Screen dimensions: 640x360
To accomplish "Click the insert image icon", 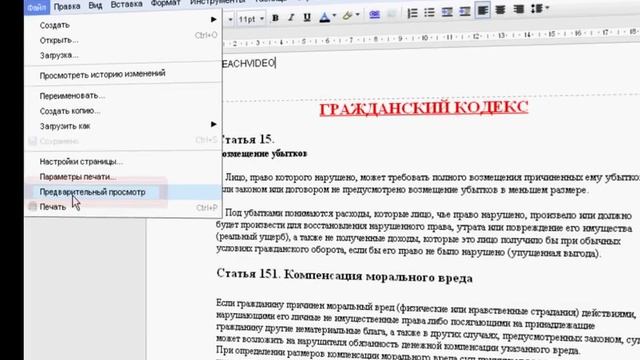I will coord(391,14).
